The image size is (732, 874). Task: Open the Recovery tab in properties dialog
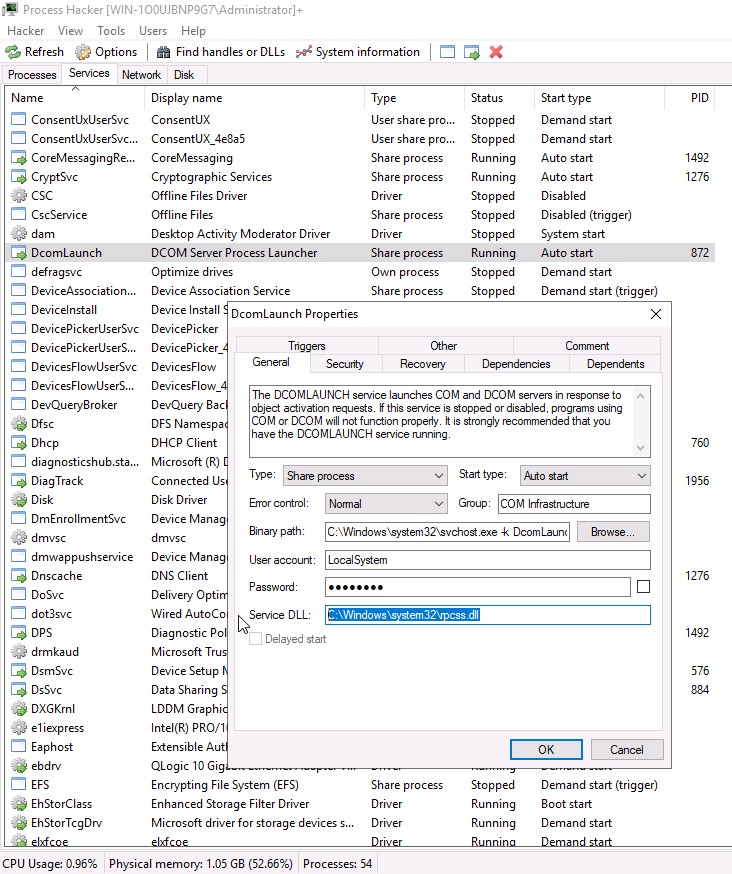(423, 364)
